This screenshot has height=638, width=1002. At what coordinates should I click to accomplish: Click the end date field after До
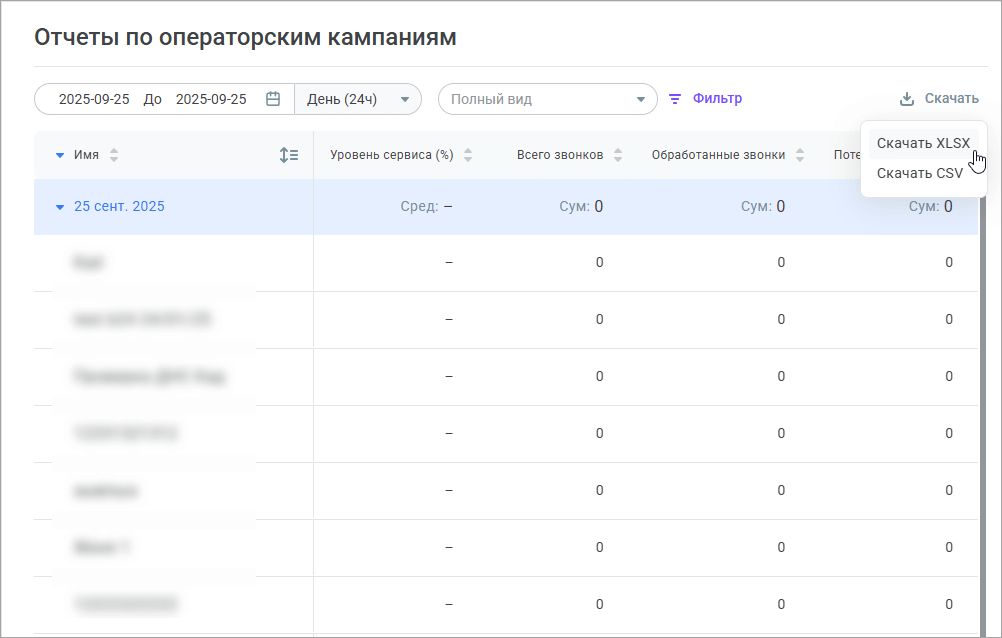coord(210,99)
